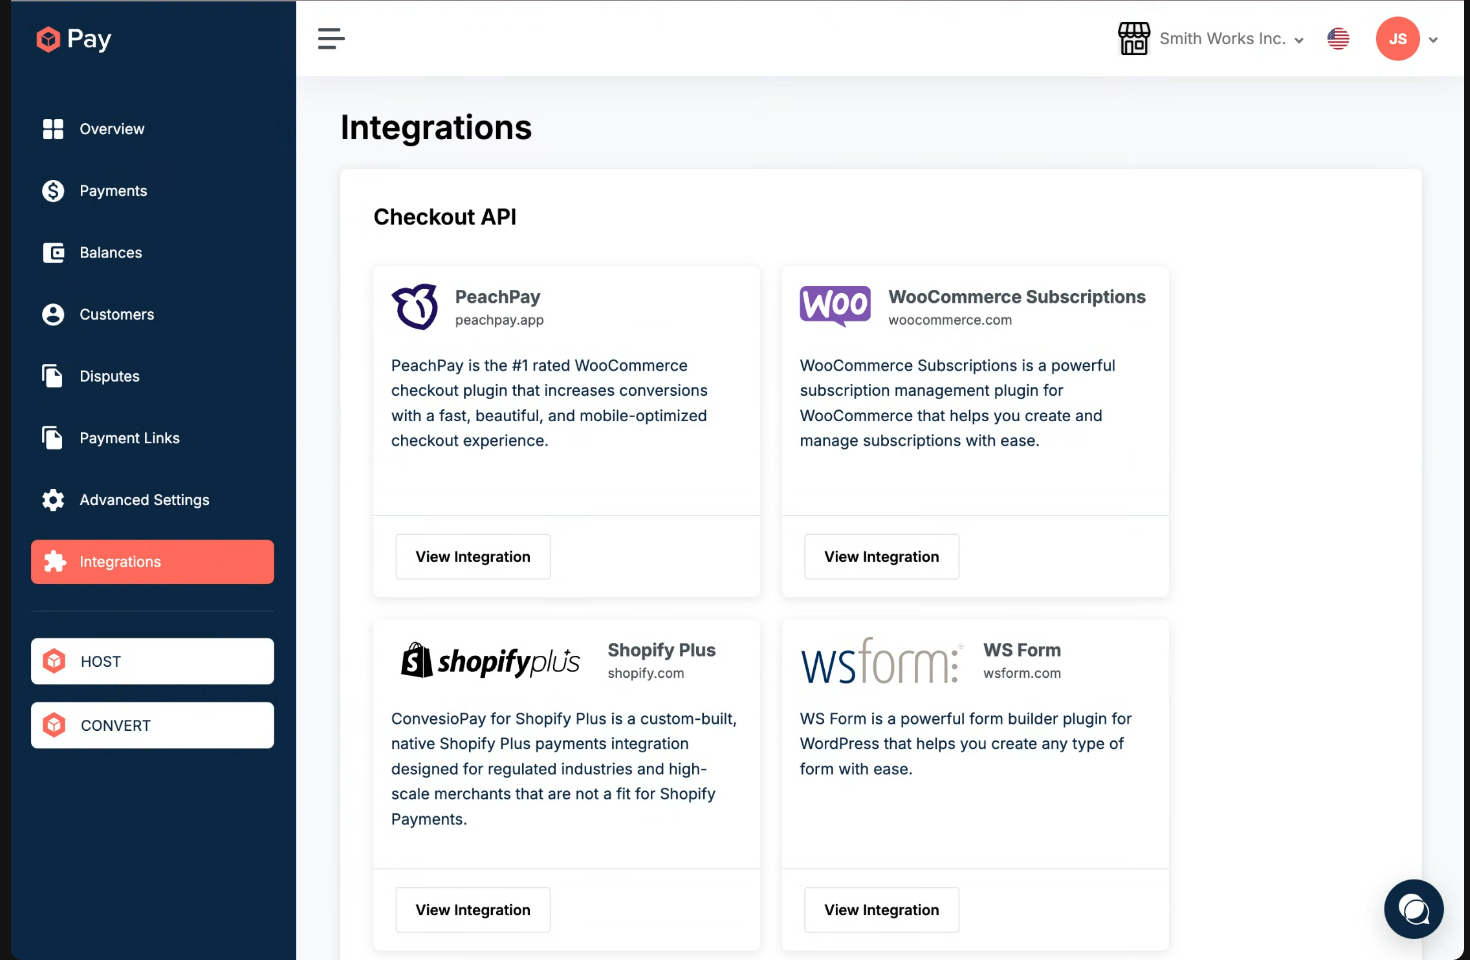This screenshot has width=1470, height=960.
Task: Click the PeachPay logo icon
Action: click(415, 307)
